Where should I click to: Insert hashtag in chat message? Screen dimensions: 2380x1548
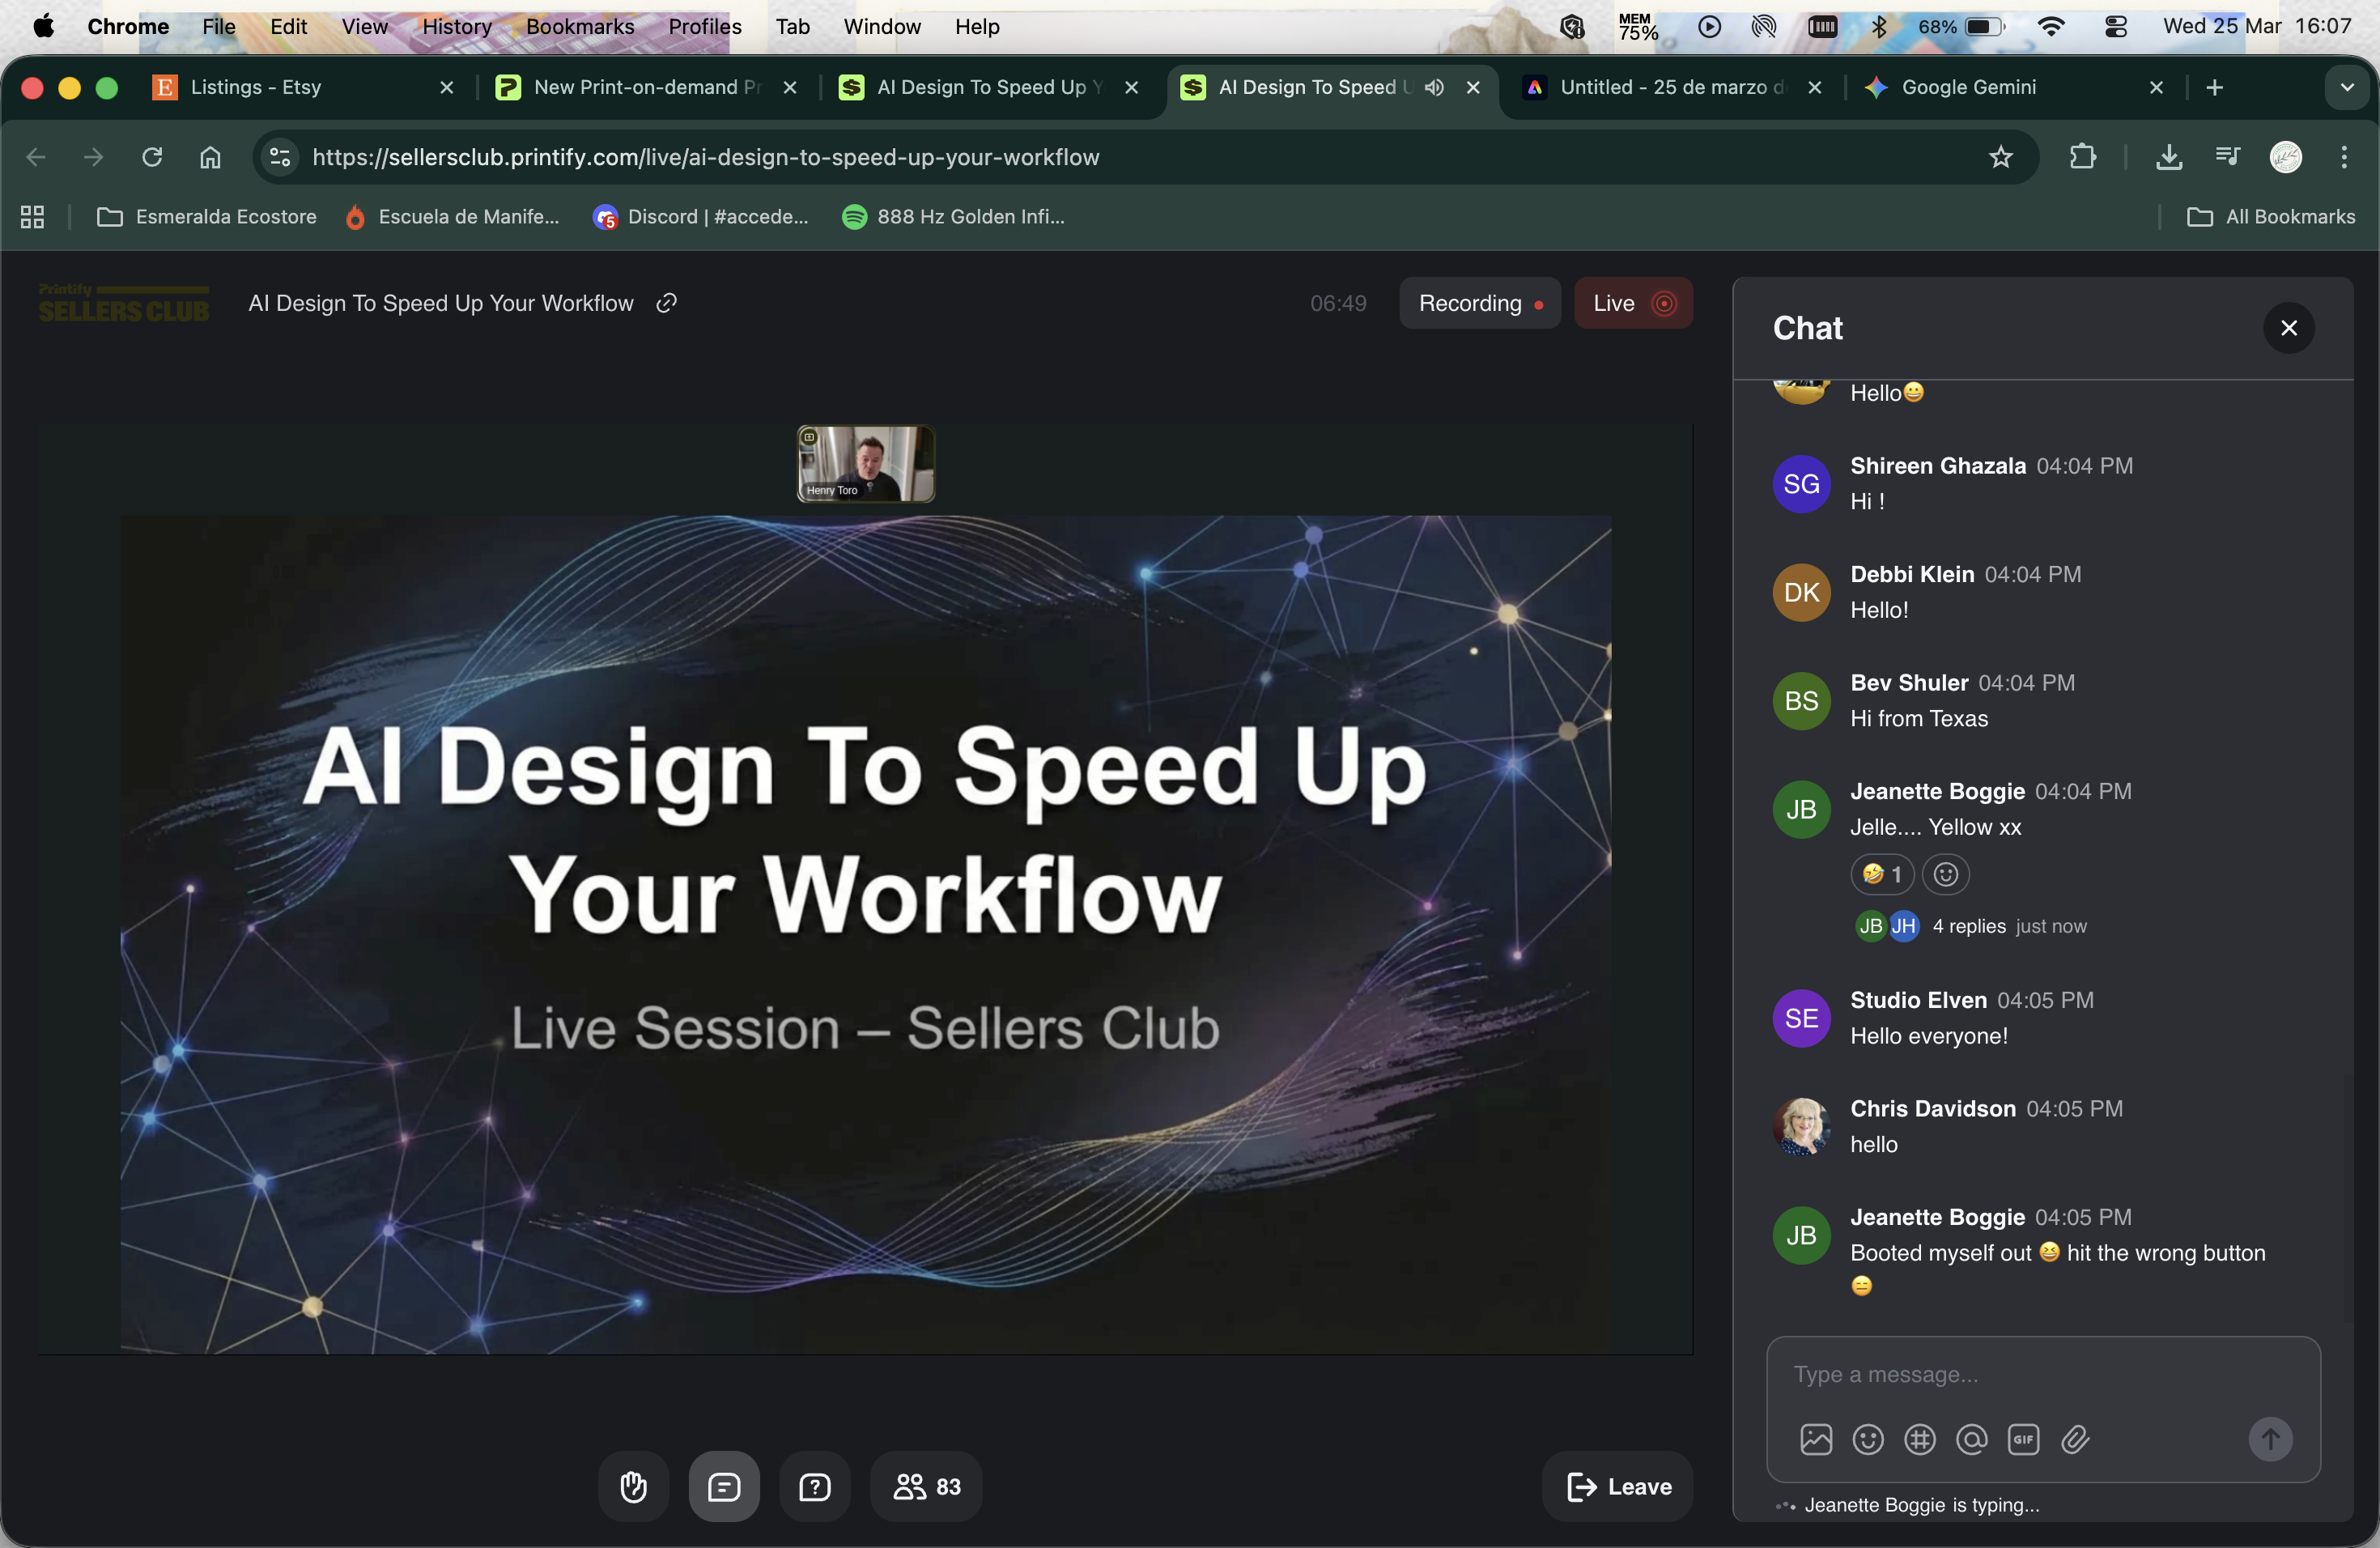click(x=1920, y=1439)
